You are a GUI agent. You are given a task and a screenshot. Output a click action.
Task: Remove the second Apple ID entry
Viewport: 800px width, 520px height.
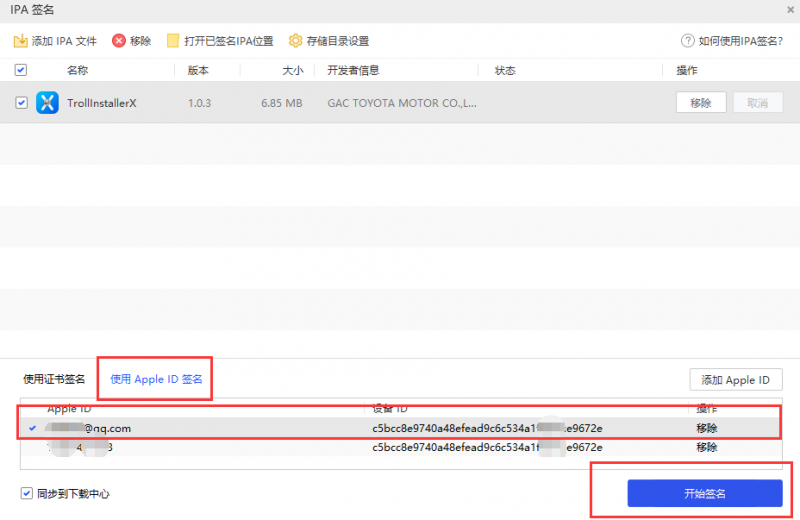(x=707, y=448)
